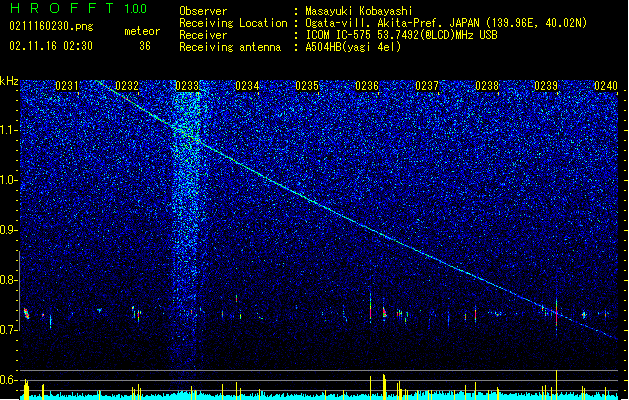Click the 0234 time marker

click(247, 86)
